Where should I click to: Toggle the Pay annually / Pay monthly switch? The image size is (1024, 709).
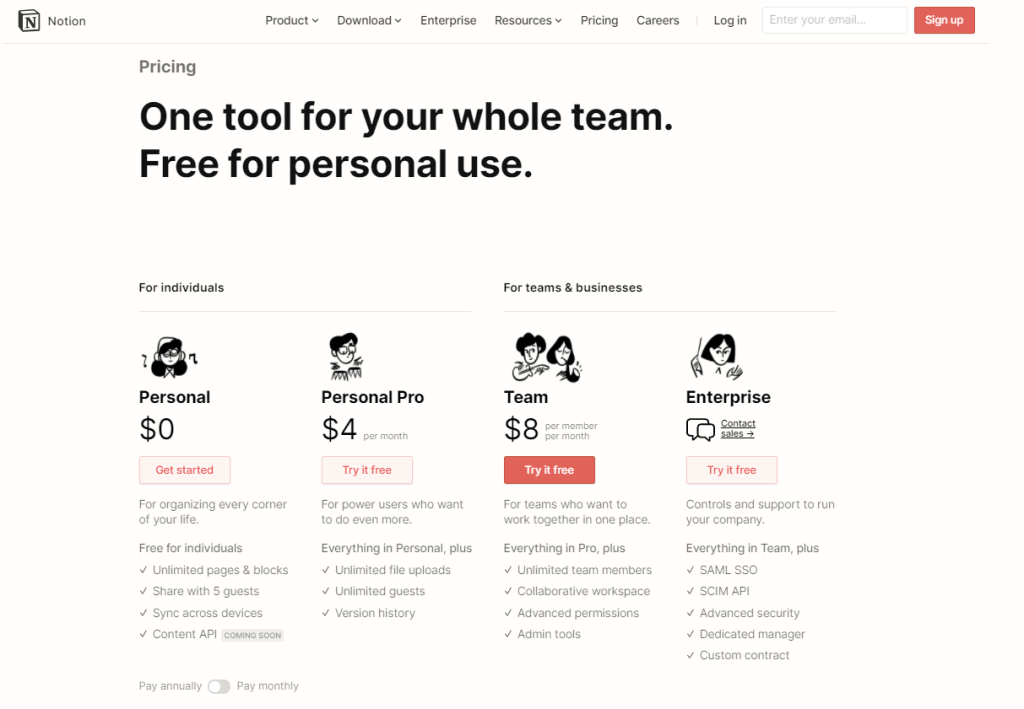219,687
